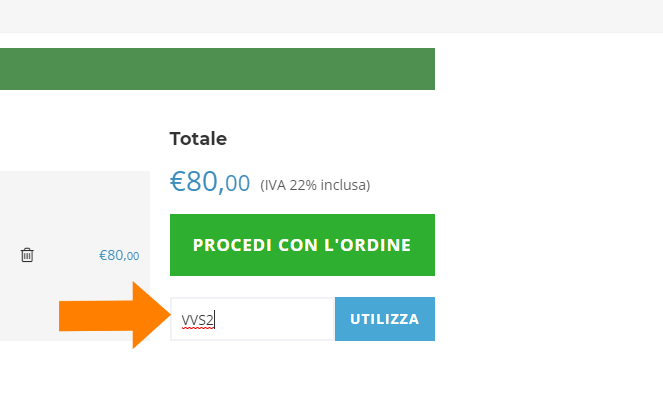Click the Totale heading
Screen dimensions: 663x402
coord(198,139)
